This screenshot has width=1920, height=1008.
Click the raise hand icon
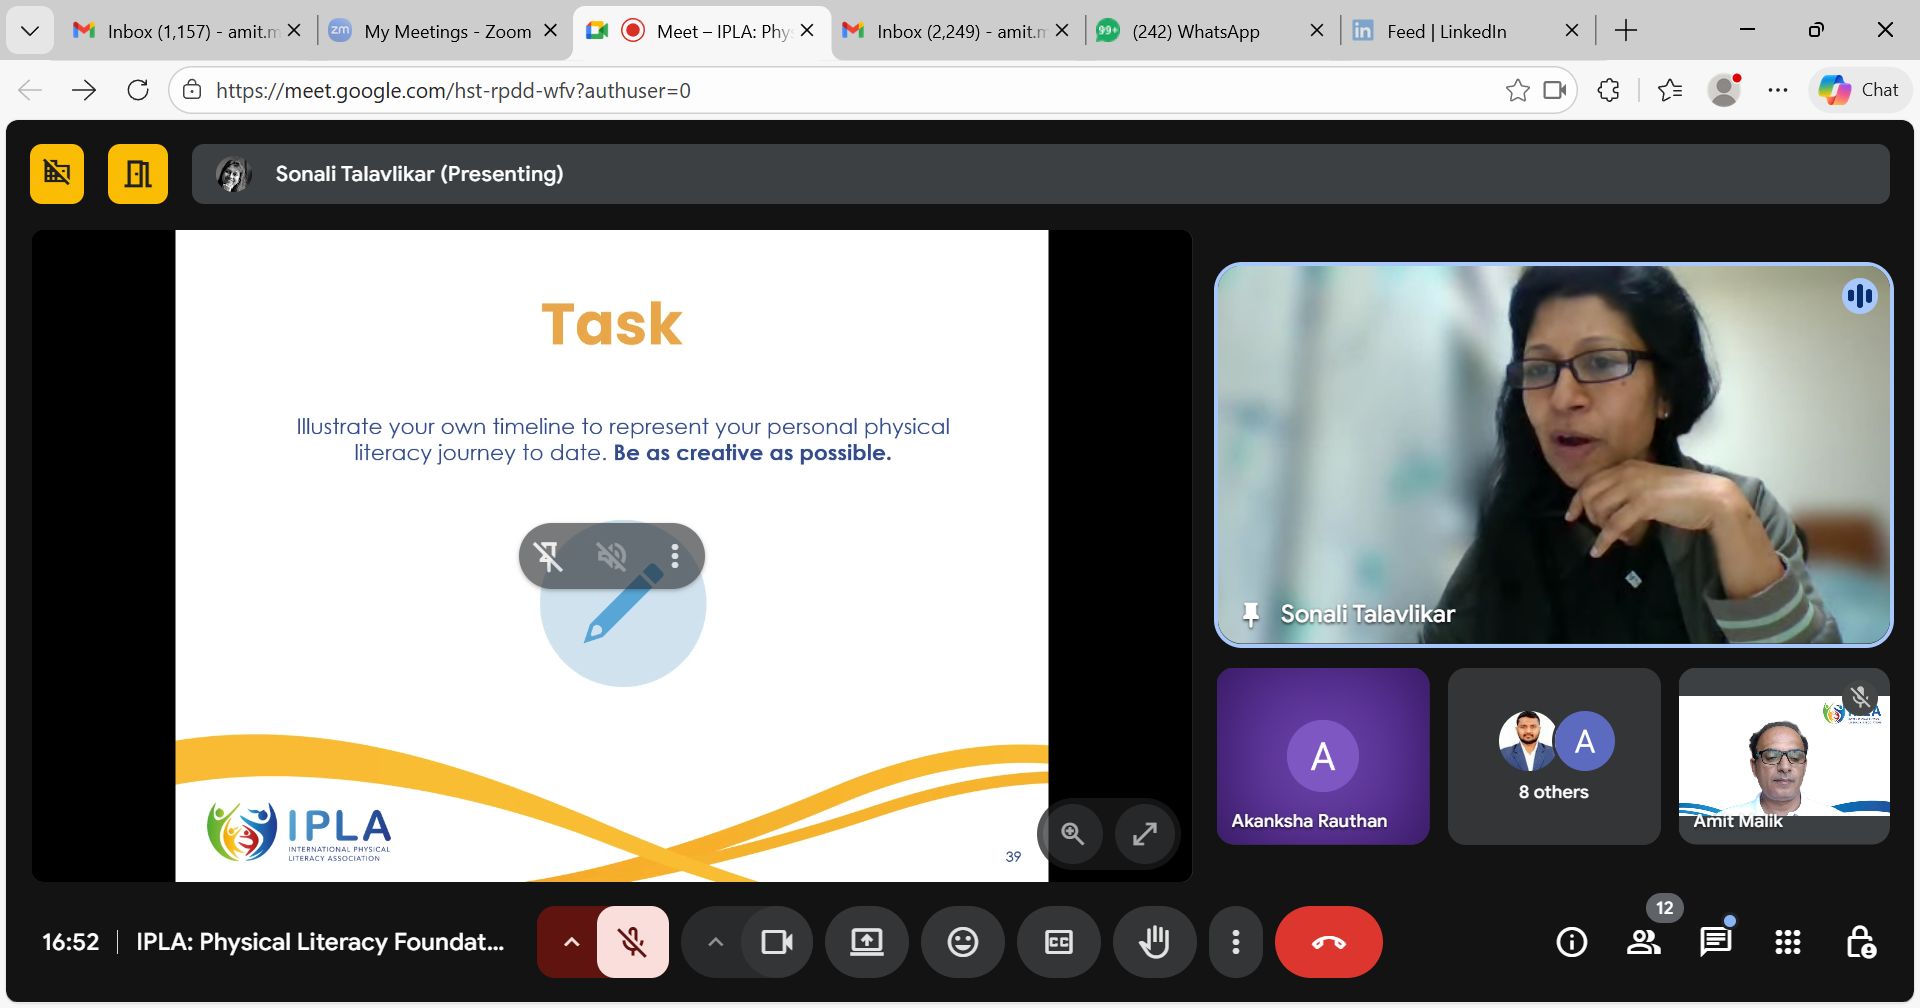coord(1154,942)
